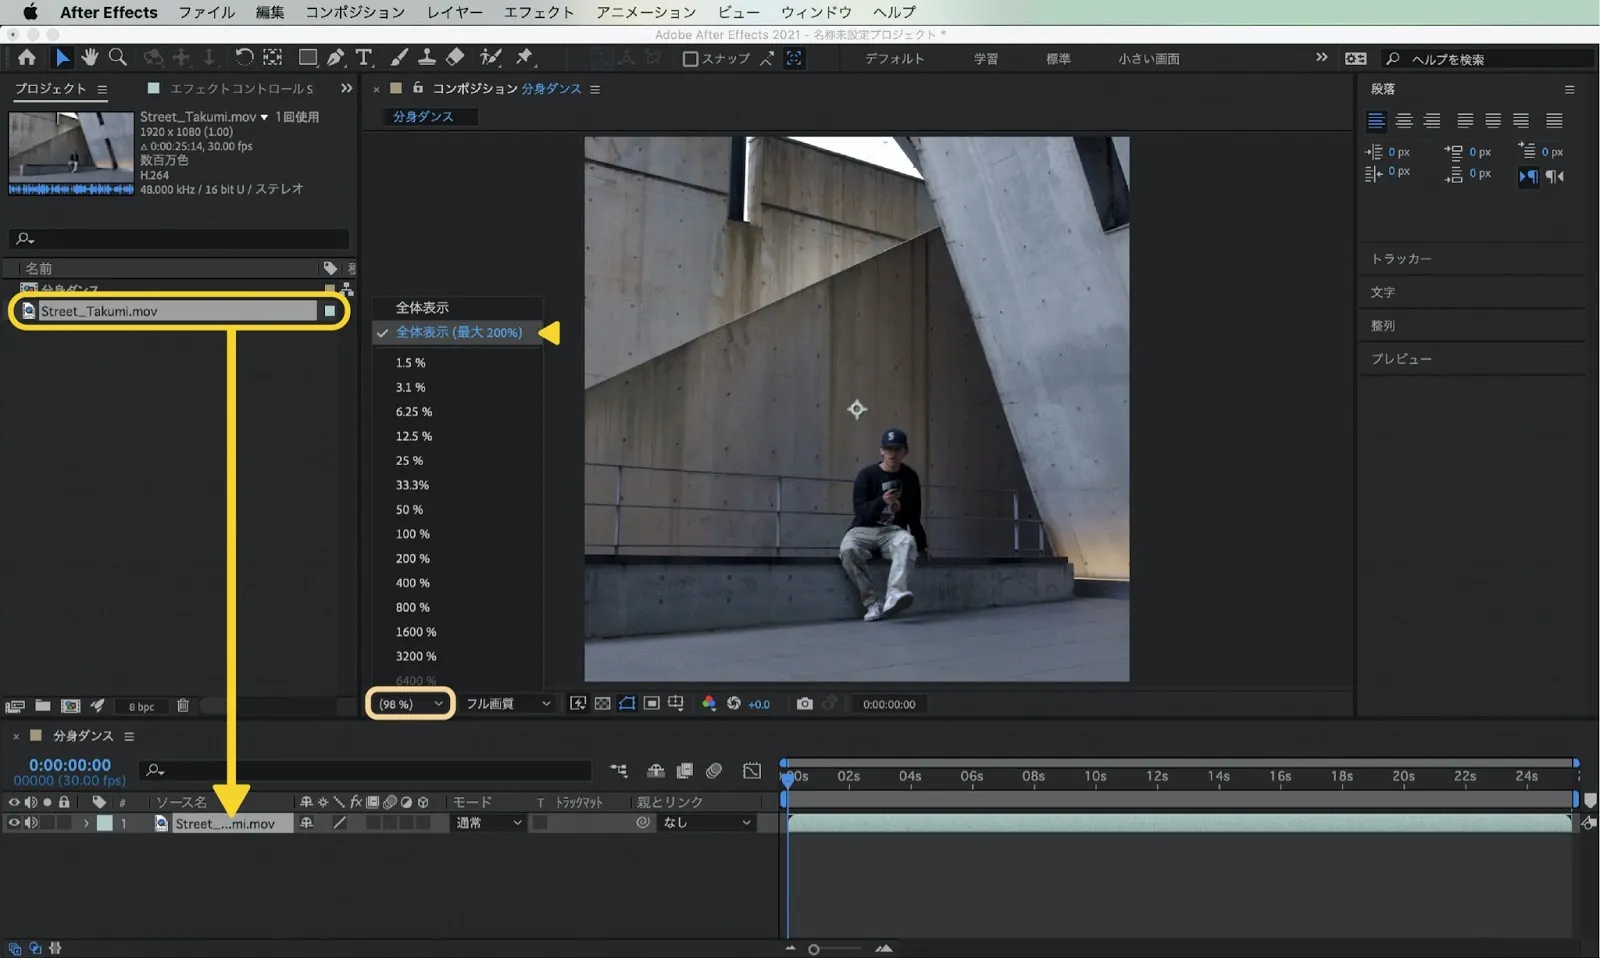Select the Type text tool
Image resolution: width=1600 pixels, height=958 pixels.
[x=364, y=57]
